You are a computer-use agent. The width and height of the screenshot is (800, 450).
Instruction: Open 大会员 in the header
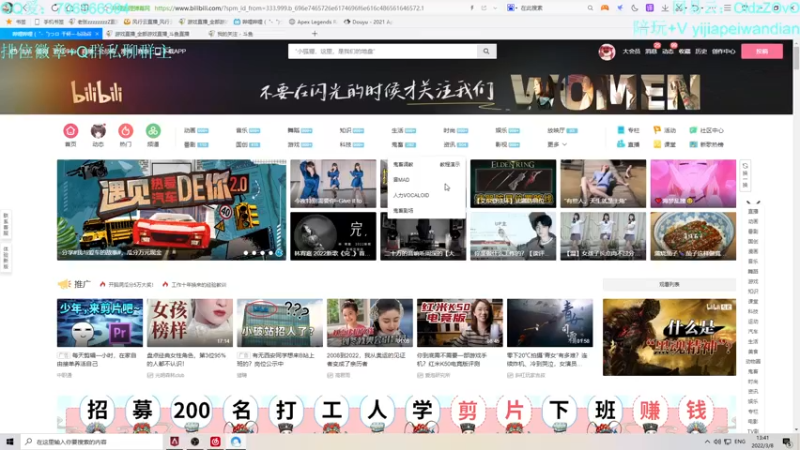click(631, 52)
